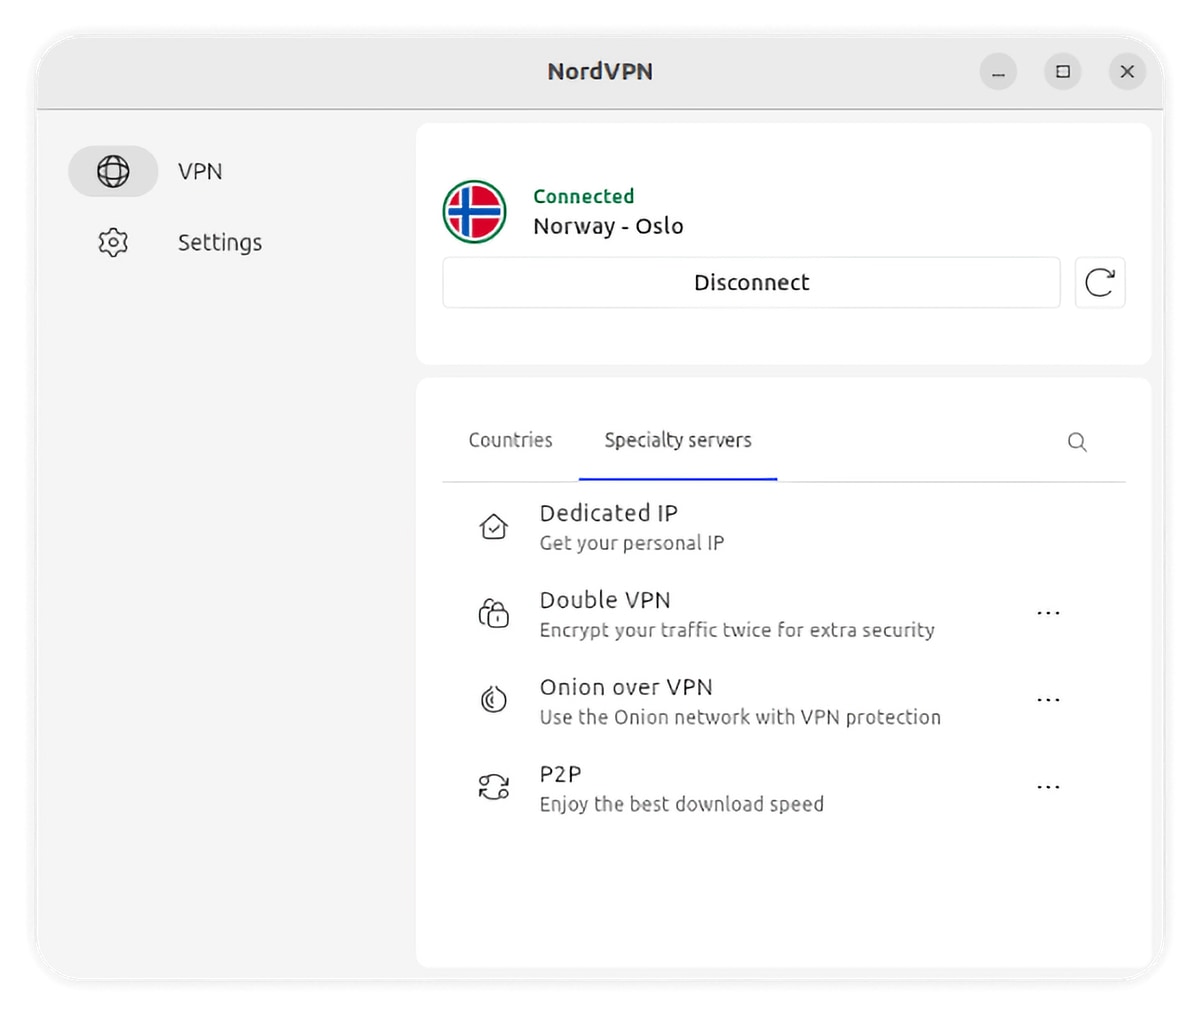This screenshot has width=1200, height=1016.
Task: Click the Norway - Oslo location text
Action: pyautogui.click(x=608, y=226)
